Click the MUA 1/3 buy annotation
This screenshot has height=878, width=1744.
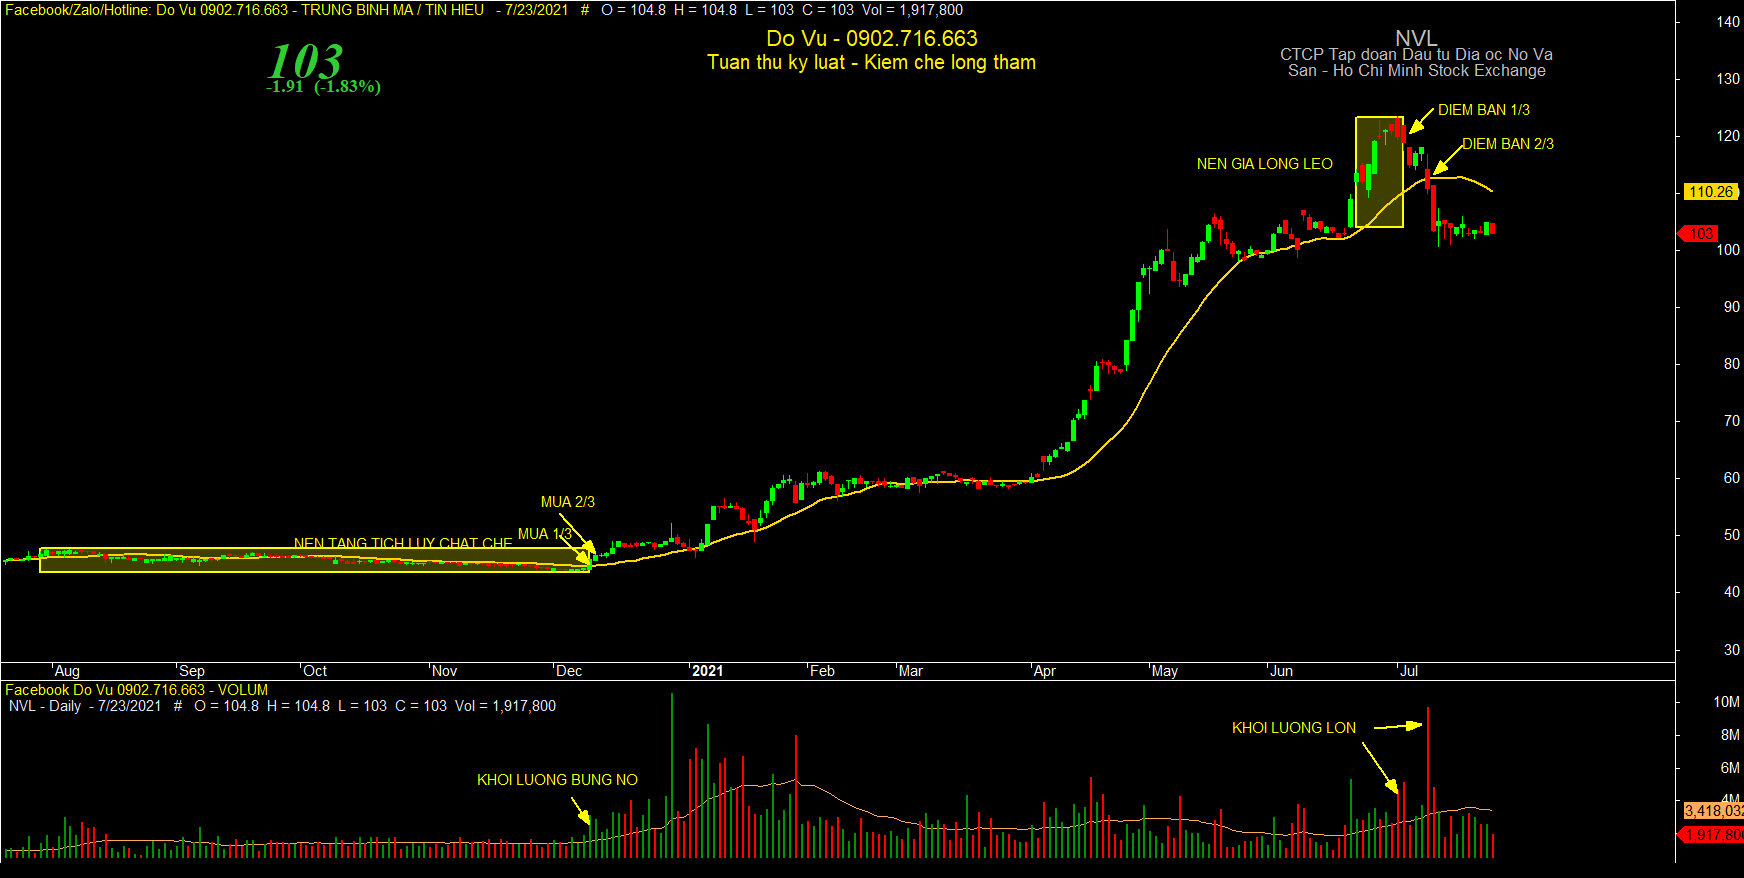point(544,534)
